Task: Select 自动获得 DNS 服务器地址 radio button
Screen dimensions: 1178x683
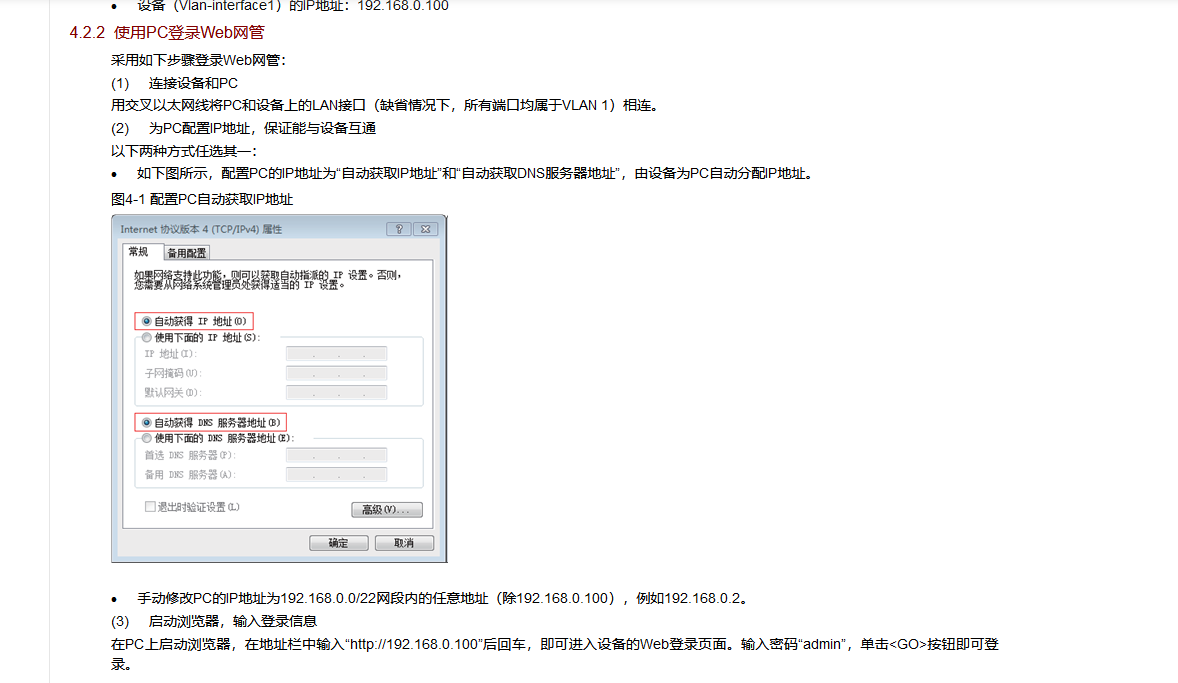Action: pyautogui.click(x=146, y=422)
